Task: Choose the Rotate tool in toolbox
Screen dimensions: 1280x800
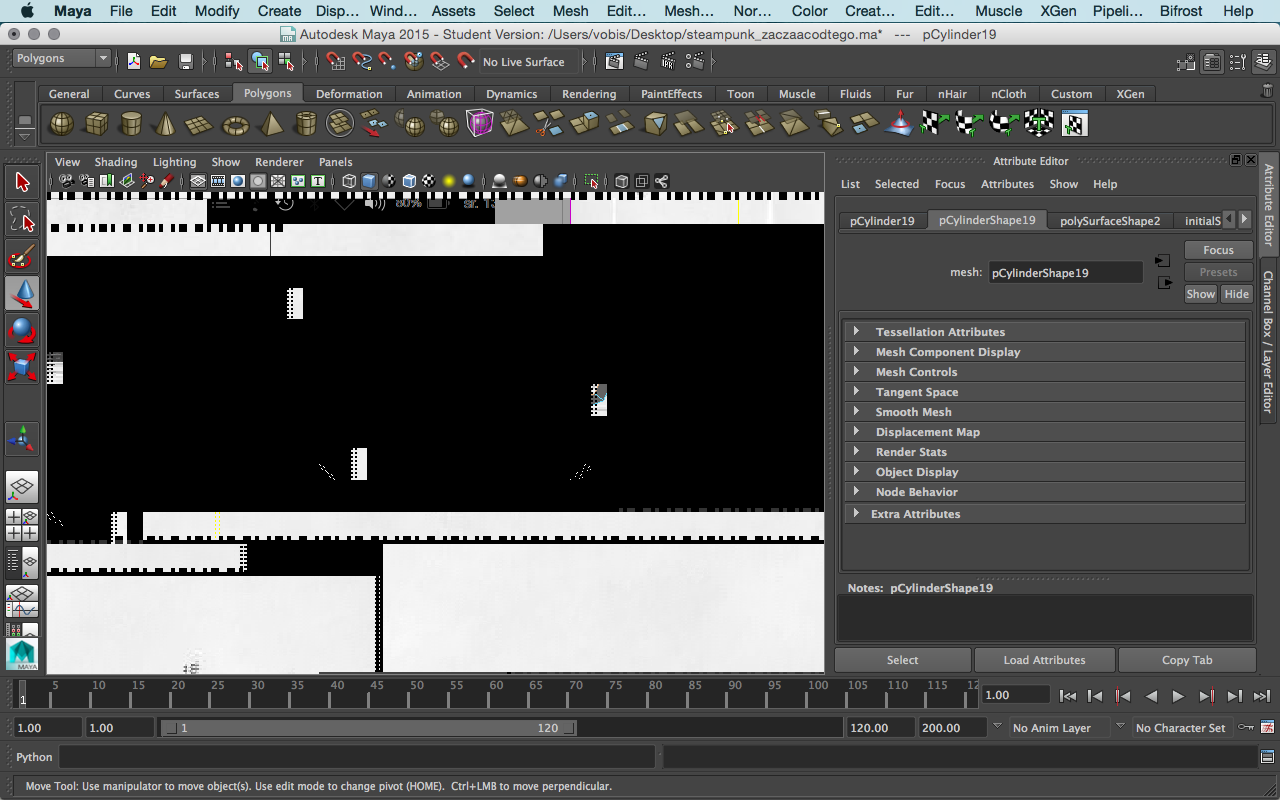Action: [22, 330]
